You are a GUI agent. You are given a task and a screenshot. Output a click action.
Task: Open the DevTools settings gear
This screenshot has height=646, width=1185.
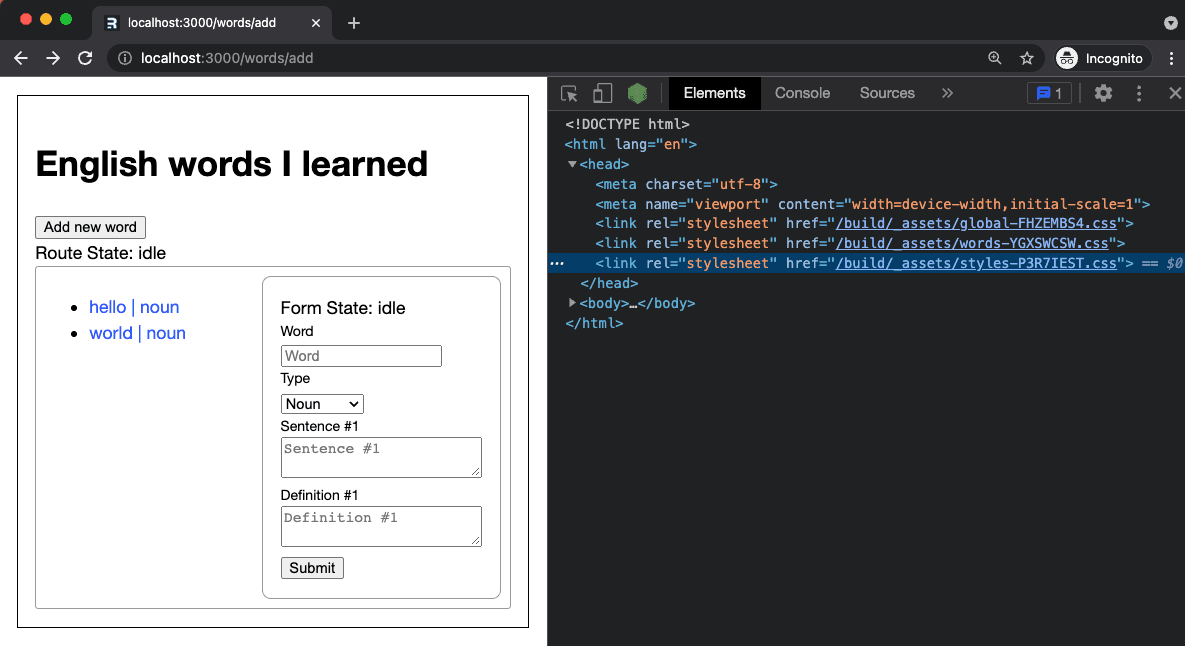[x=1102, y=92]
